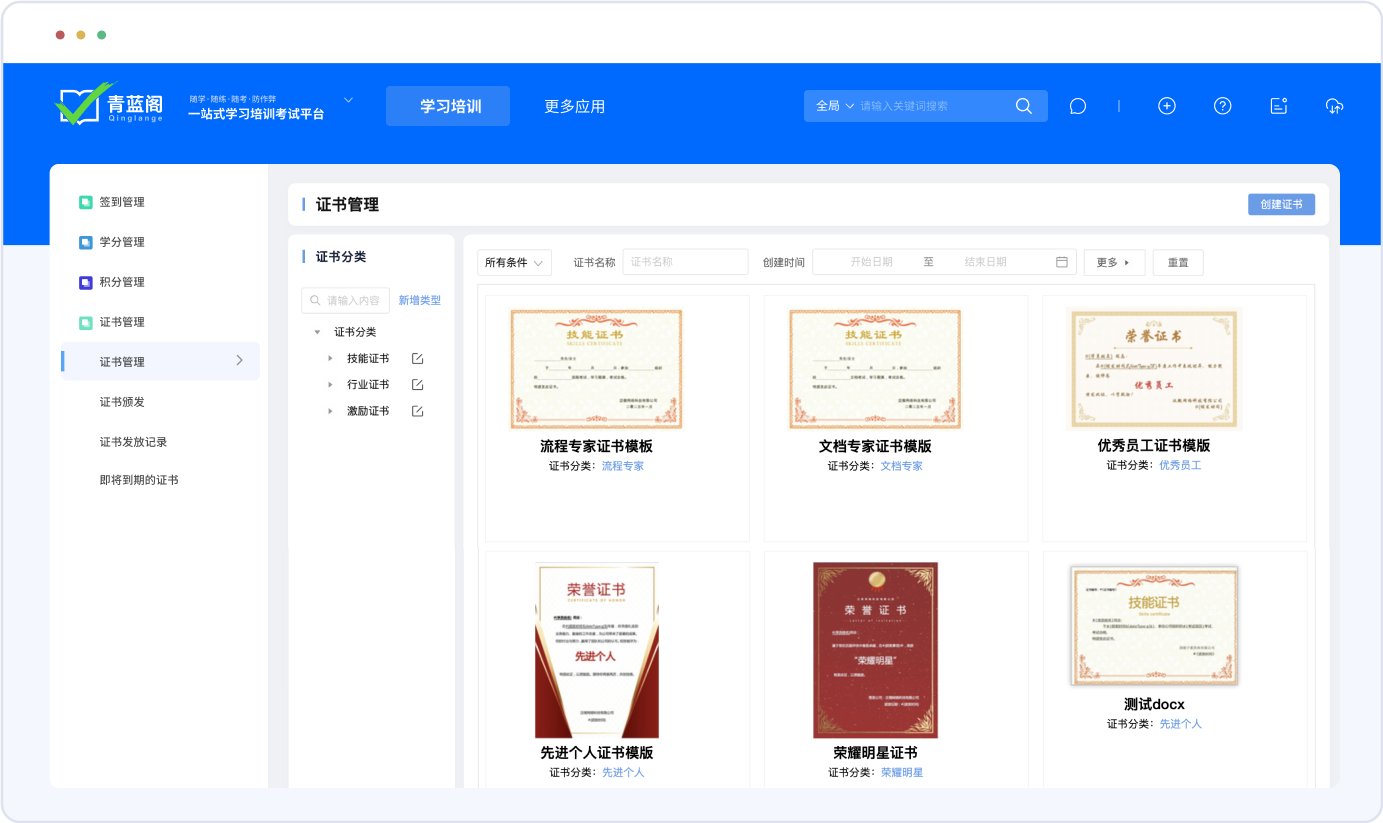Click the search magnifier icon

(1023, 106)
